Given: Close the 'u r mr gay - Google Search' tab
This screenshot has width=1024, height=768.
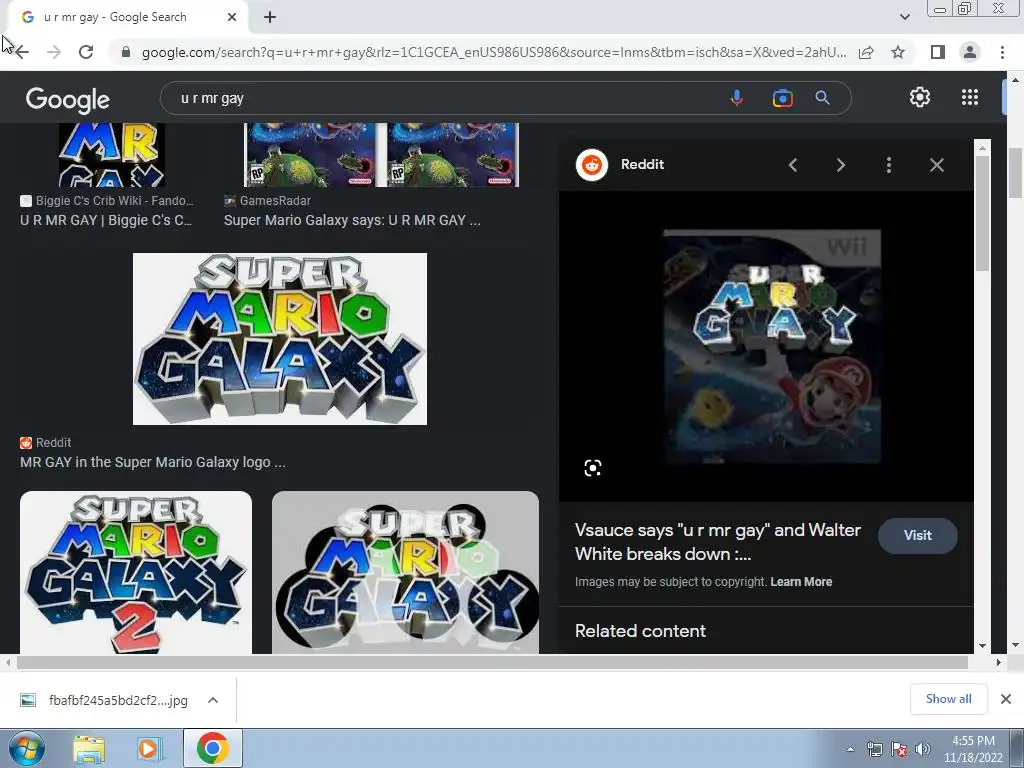Looking at the screenshot, I should (x=232, y=18).
